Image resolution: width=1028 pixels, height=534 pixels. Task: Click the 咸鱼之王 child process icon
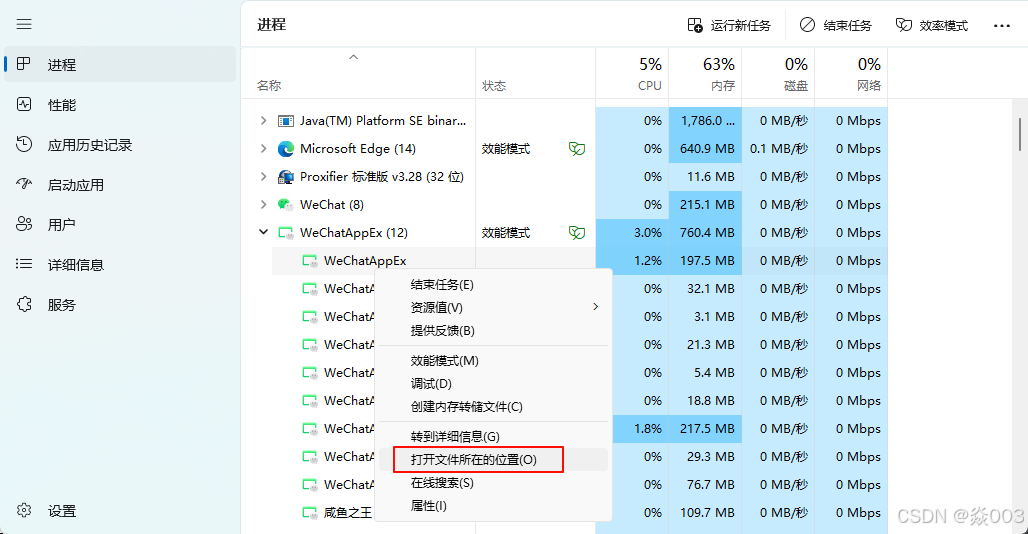(309, 512)
